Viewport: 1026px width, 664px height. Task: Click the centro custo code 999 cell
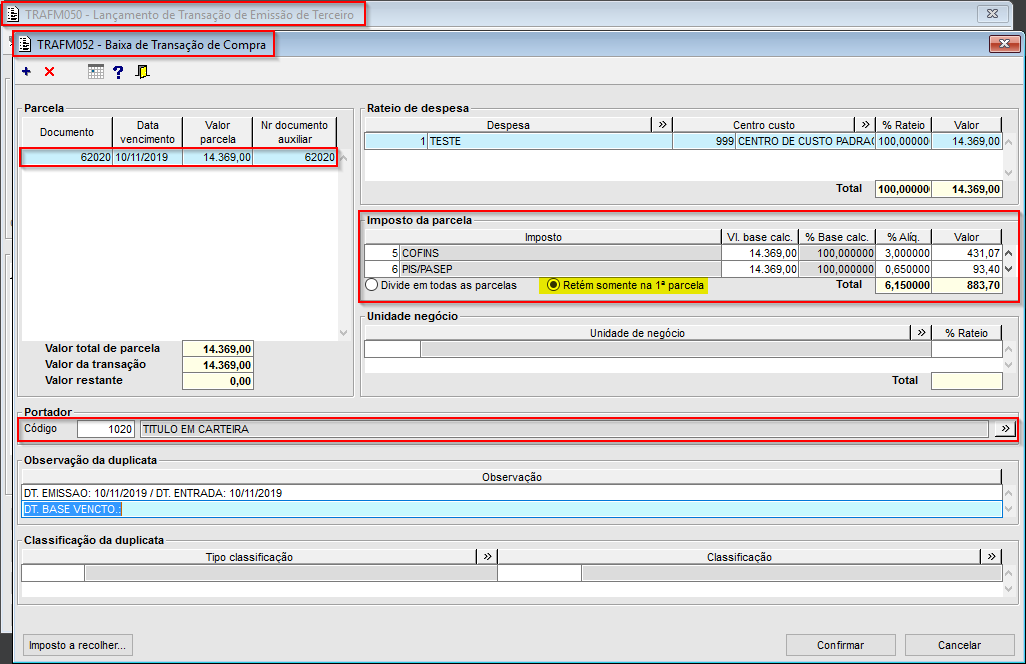click(x=704, y=141)
